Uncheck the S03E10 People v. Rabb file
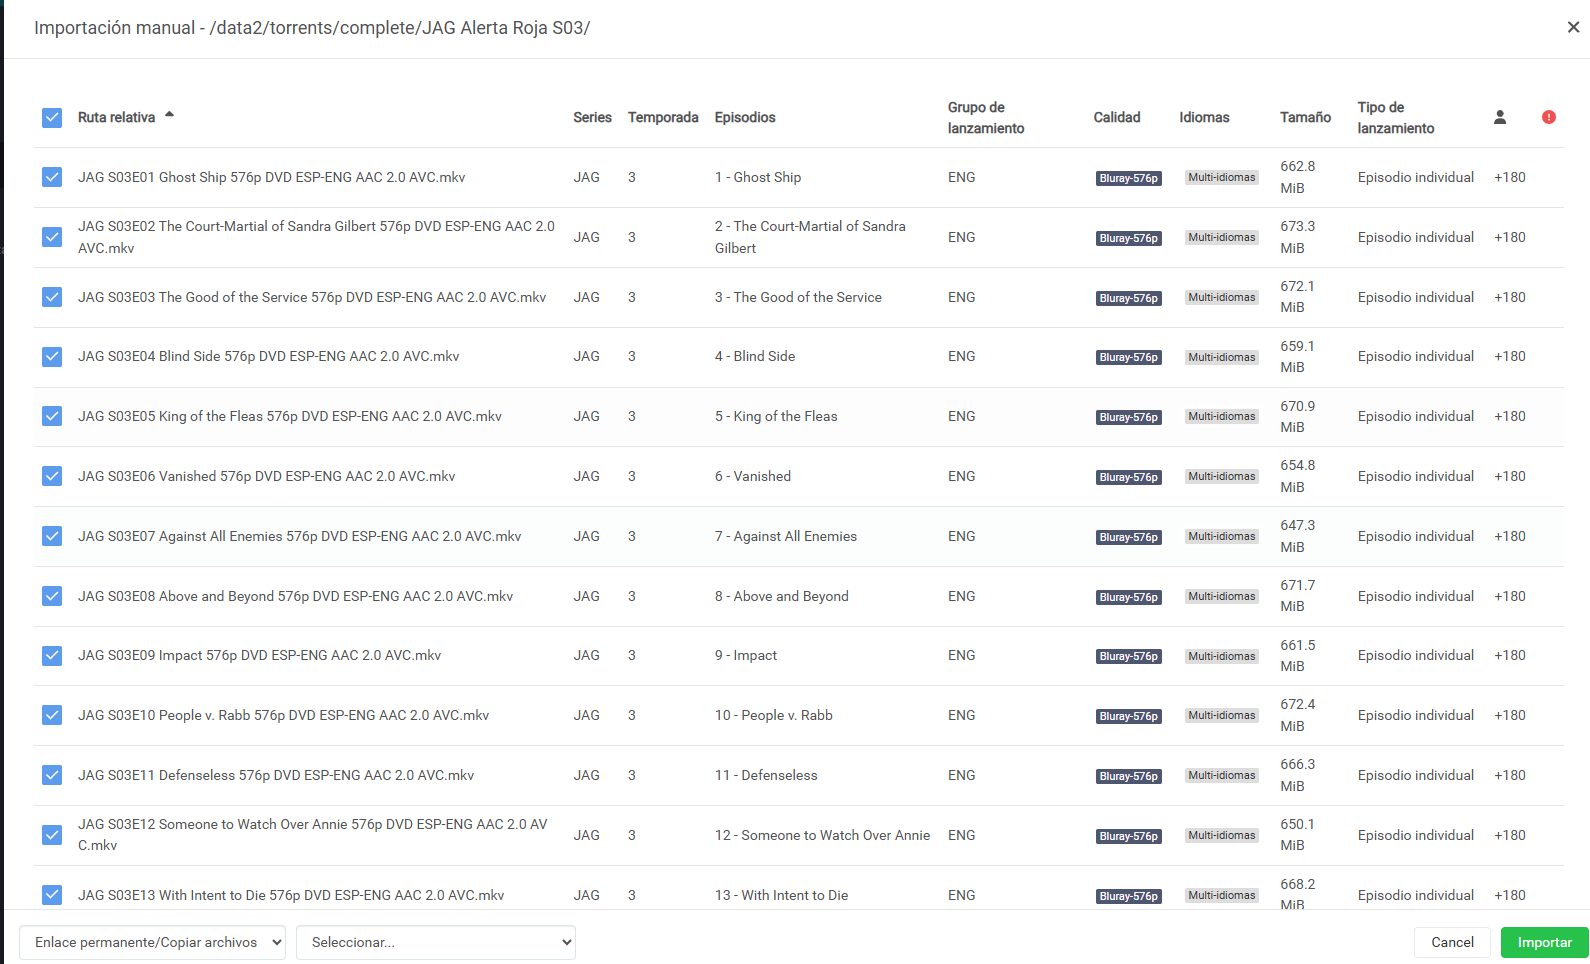This screenshot has width=1590, height=964. tap(52, 715)
